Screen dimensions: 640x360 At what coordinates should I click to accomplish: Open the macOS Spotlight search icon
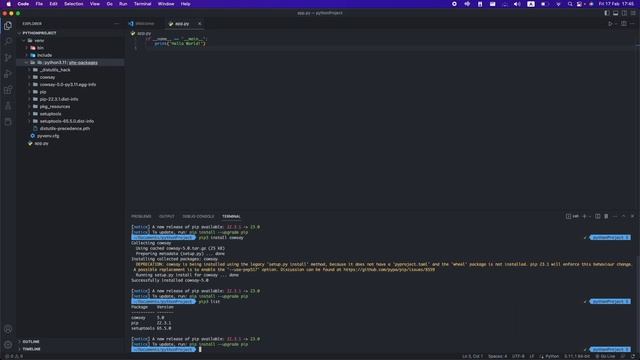570,4
